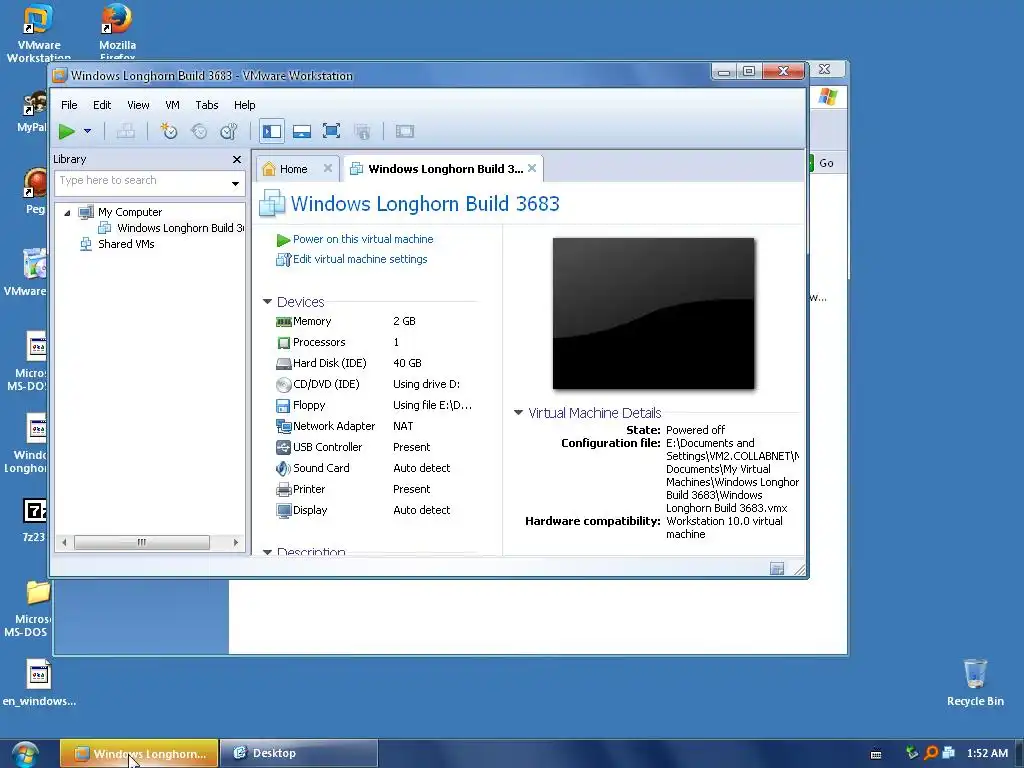The height and width of the screenshot is (768, 1024).
Task: Click the Printer device icon
Action: click(283, 490)
